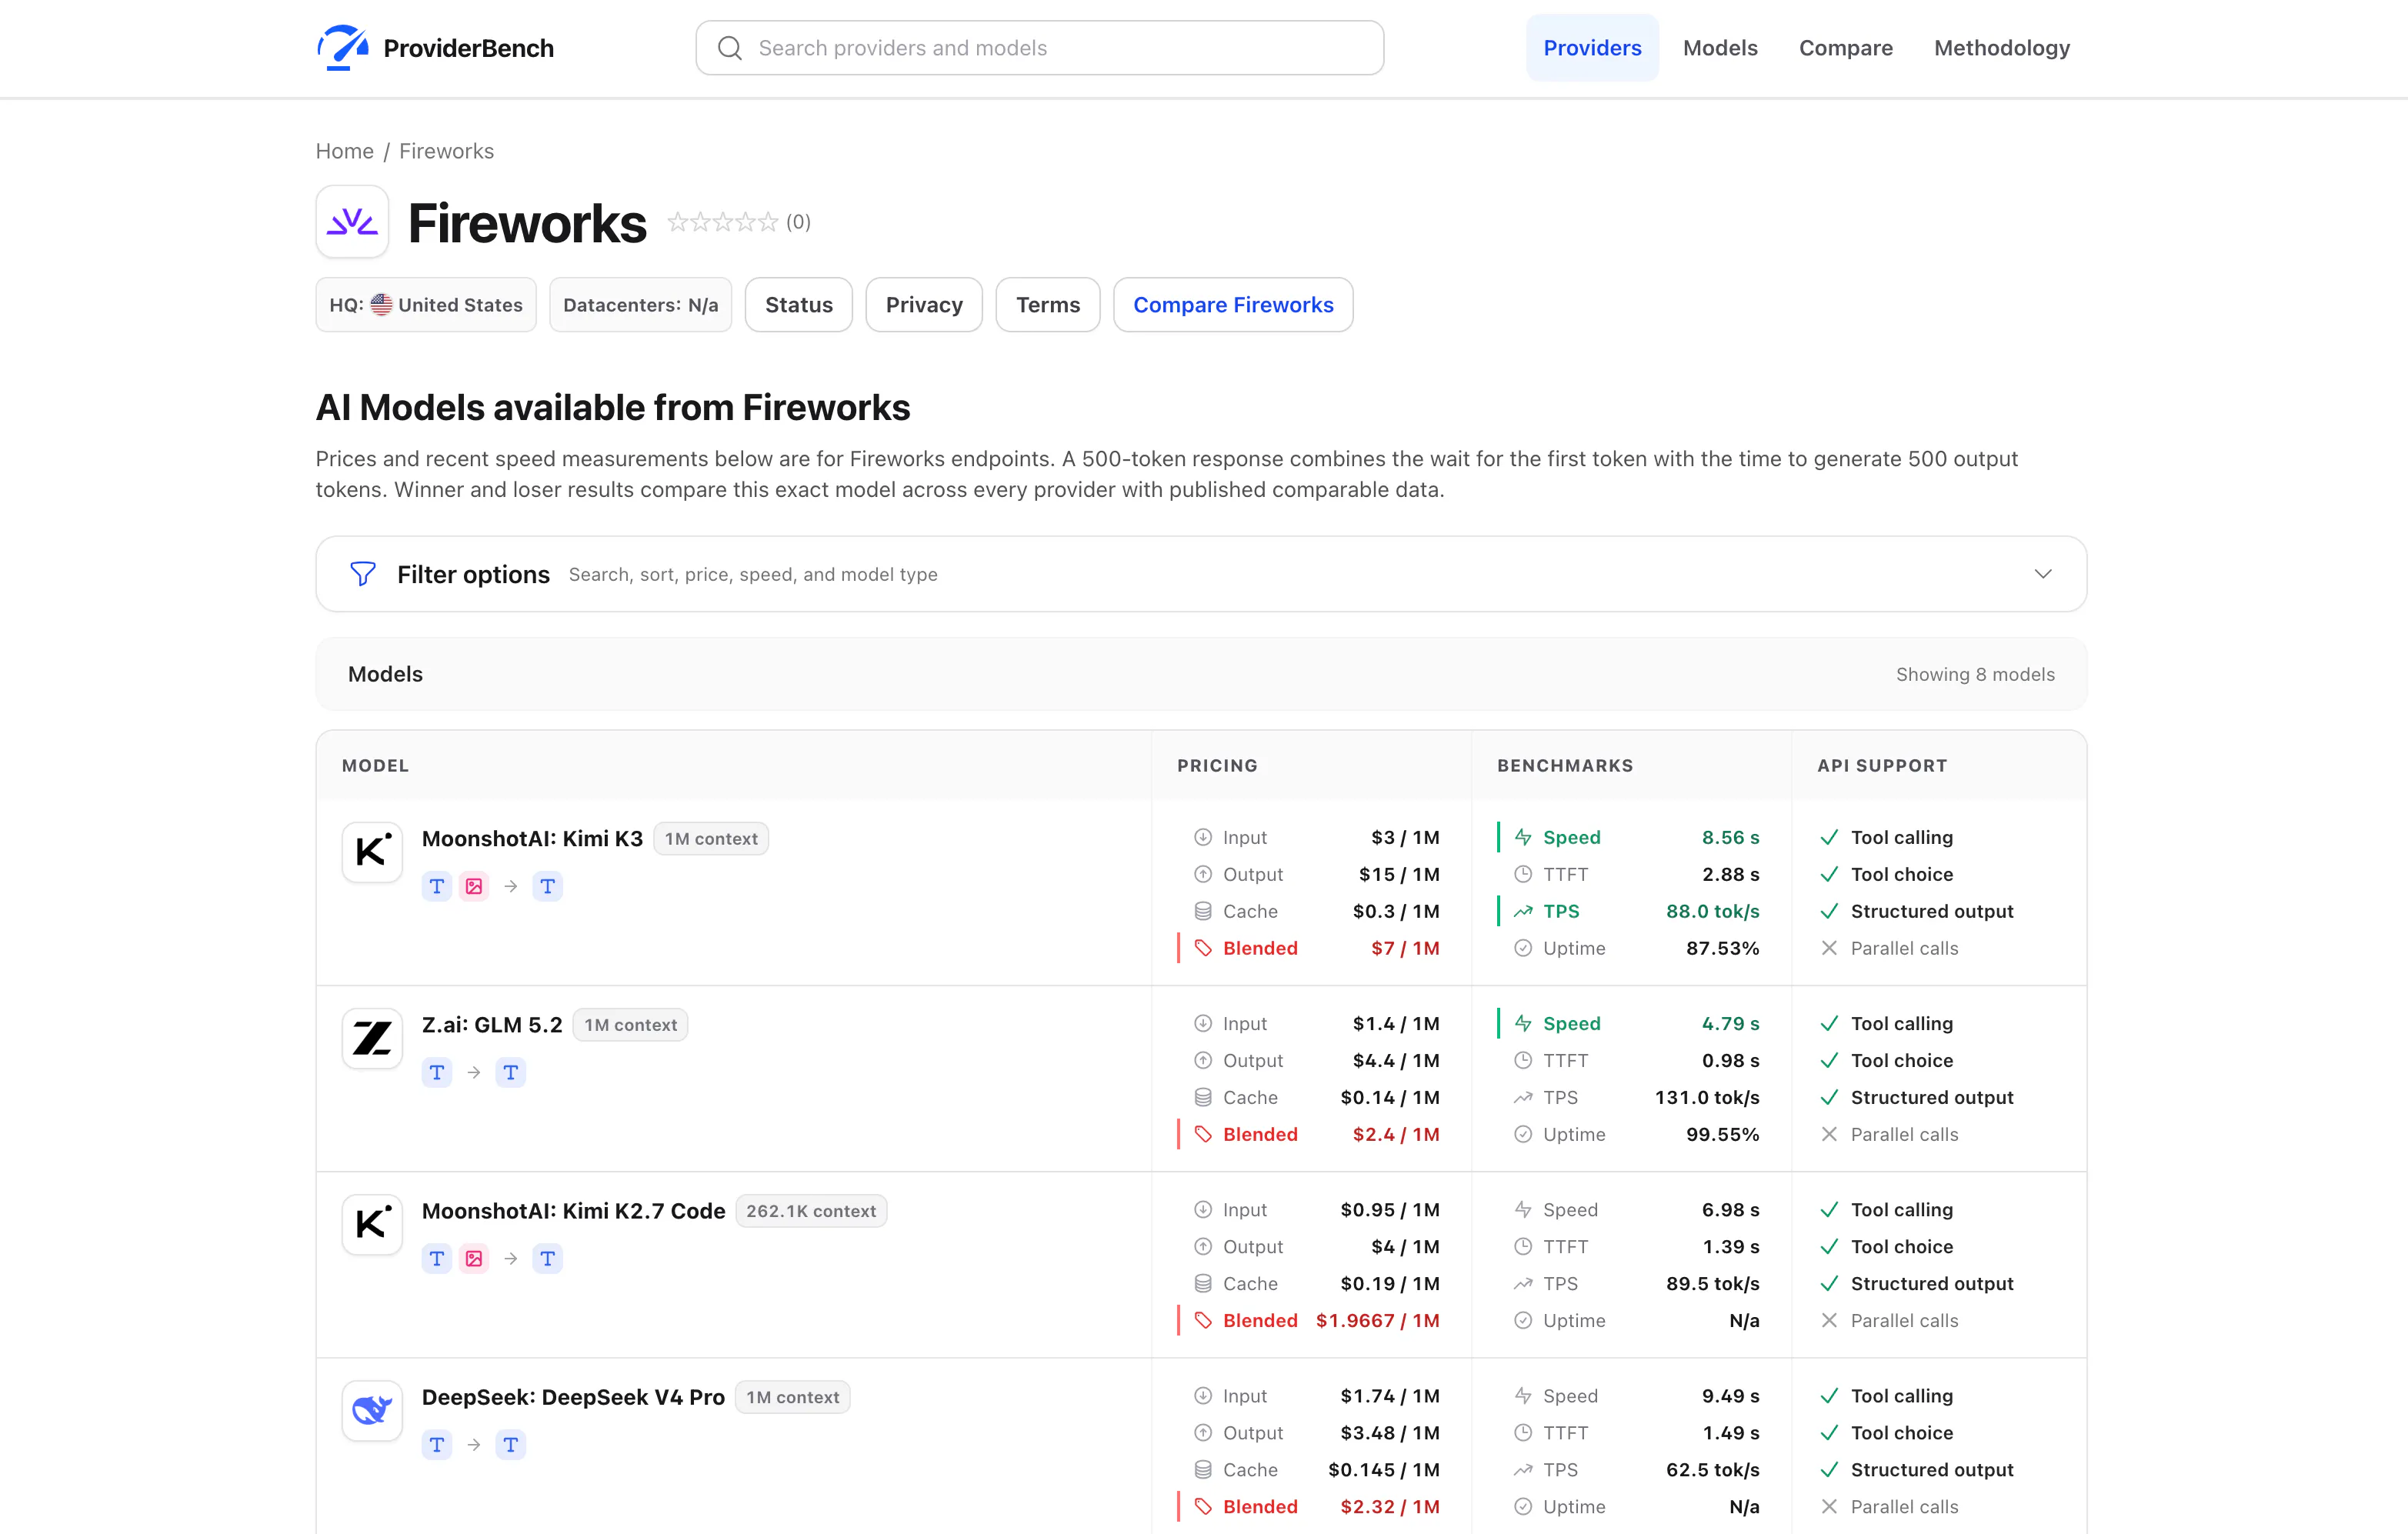Open the Terms button
The image size is (2408, 1534).
coord(1048,305)
